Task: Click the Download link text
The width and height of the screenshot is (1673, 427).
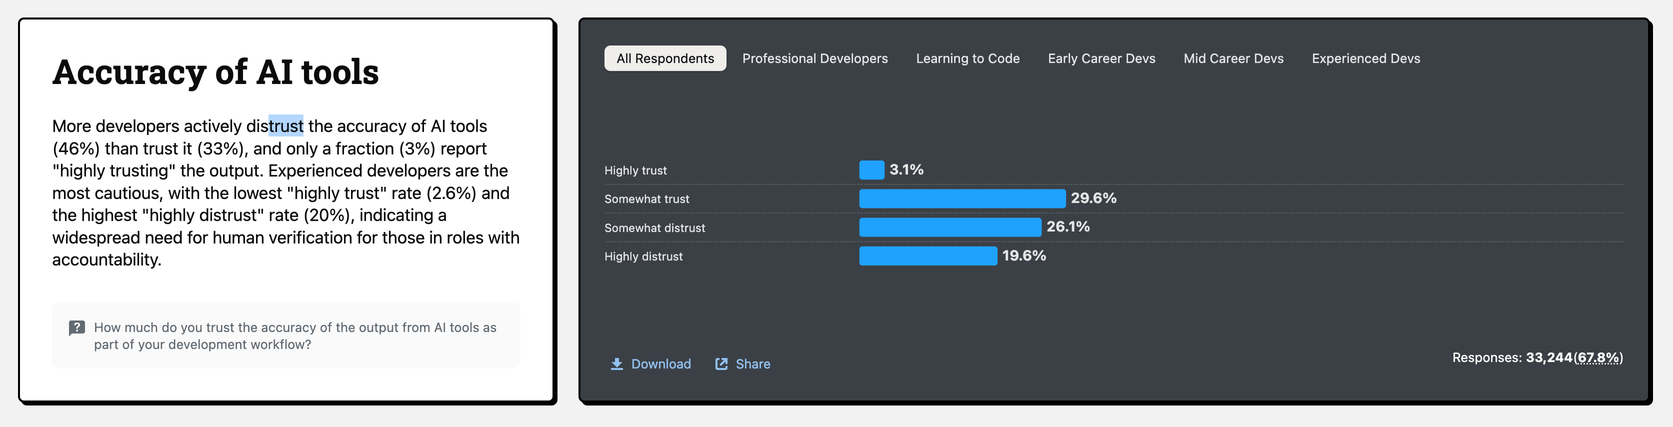Action: click(661, 364)
